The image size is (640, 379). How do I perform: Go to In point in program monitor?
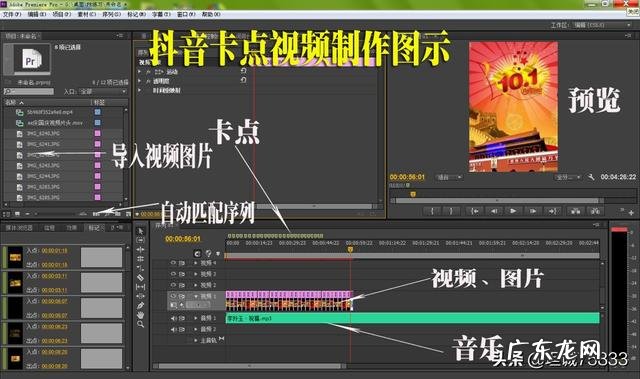coord(475,211)
